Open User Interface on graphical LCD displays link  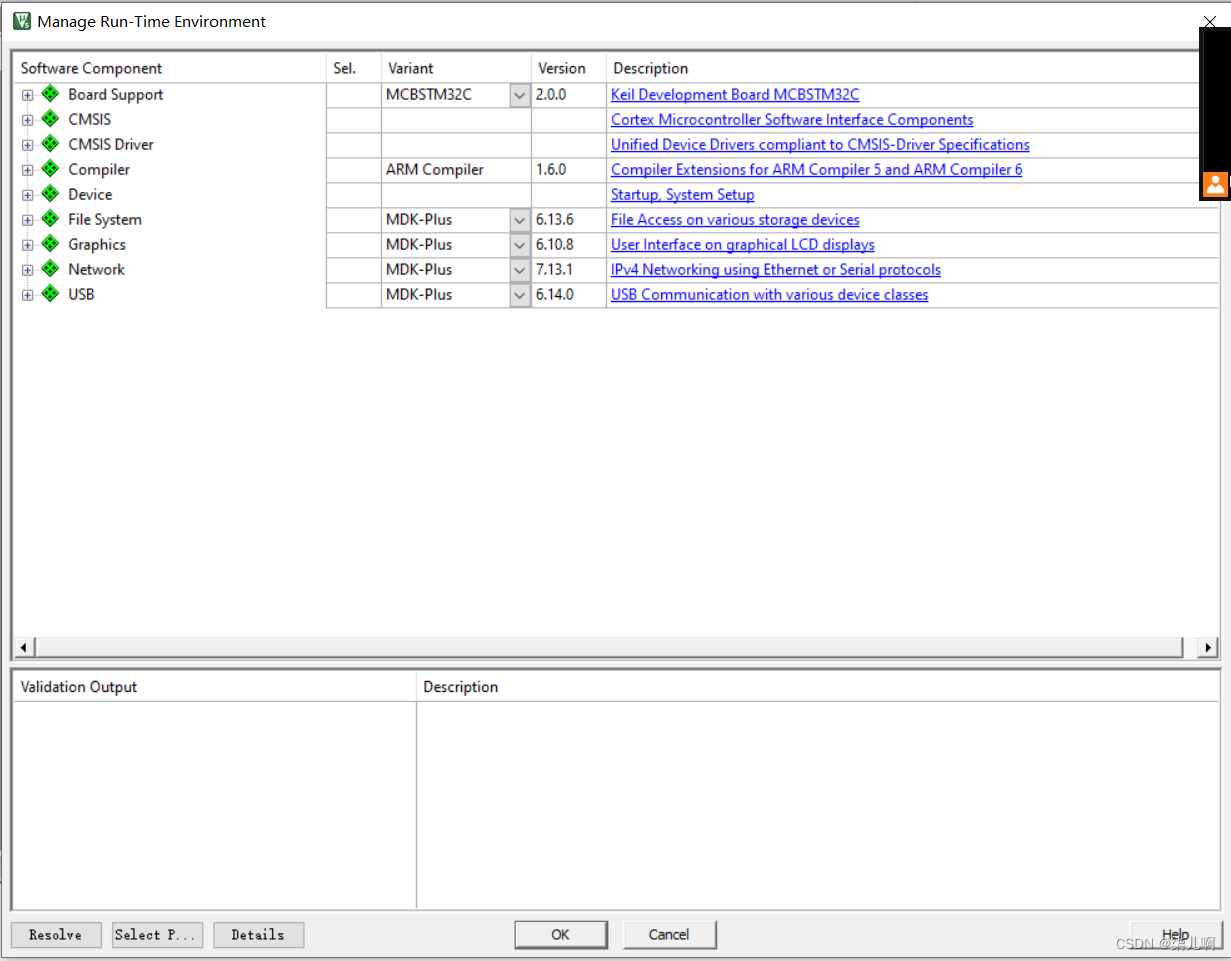(743, 245)
